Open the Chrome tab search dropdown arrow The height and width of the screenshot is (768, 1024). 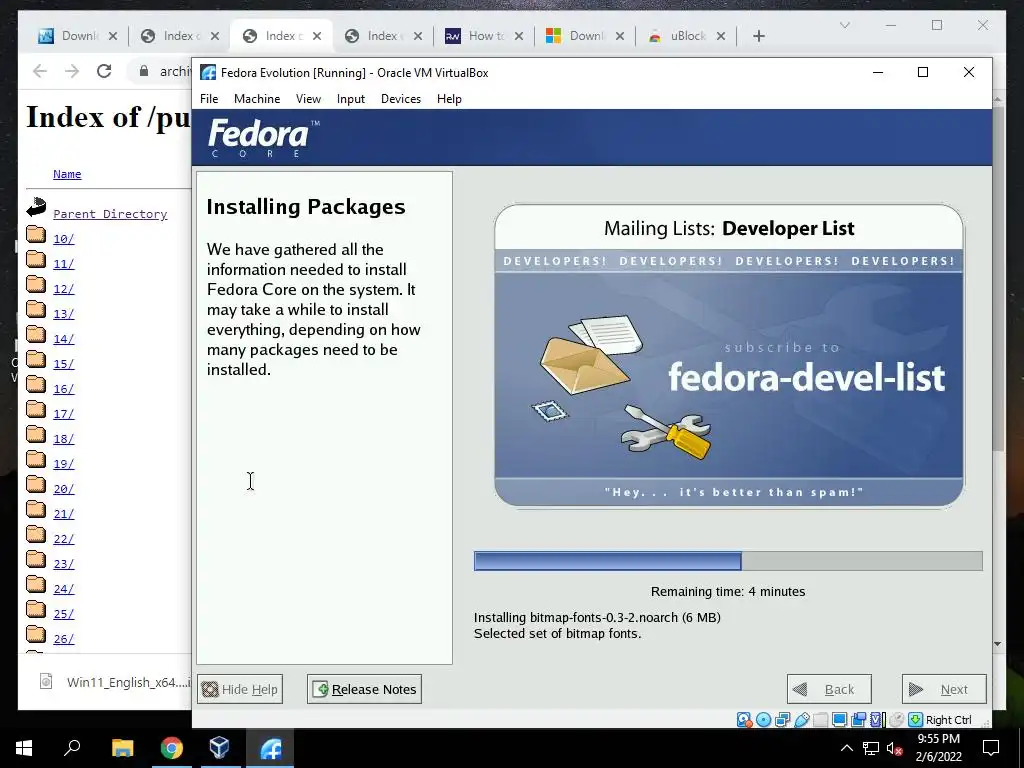[x=844, y=25]
